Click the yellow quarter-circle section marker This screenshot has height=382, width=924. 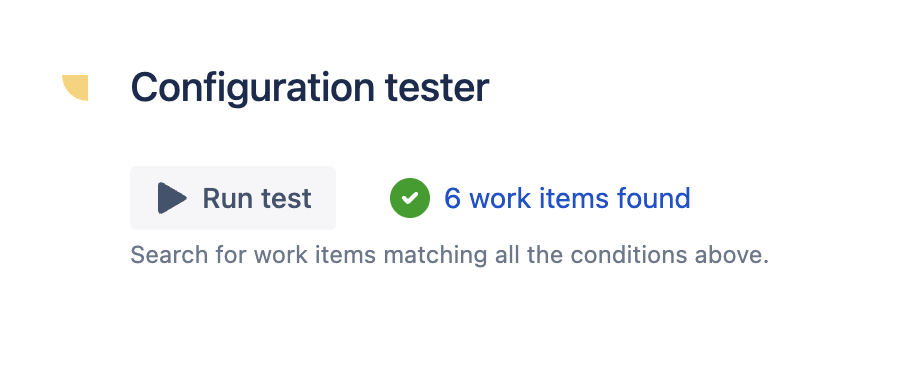click(x=75, y=88)
